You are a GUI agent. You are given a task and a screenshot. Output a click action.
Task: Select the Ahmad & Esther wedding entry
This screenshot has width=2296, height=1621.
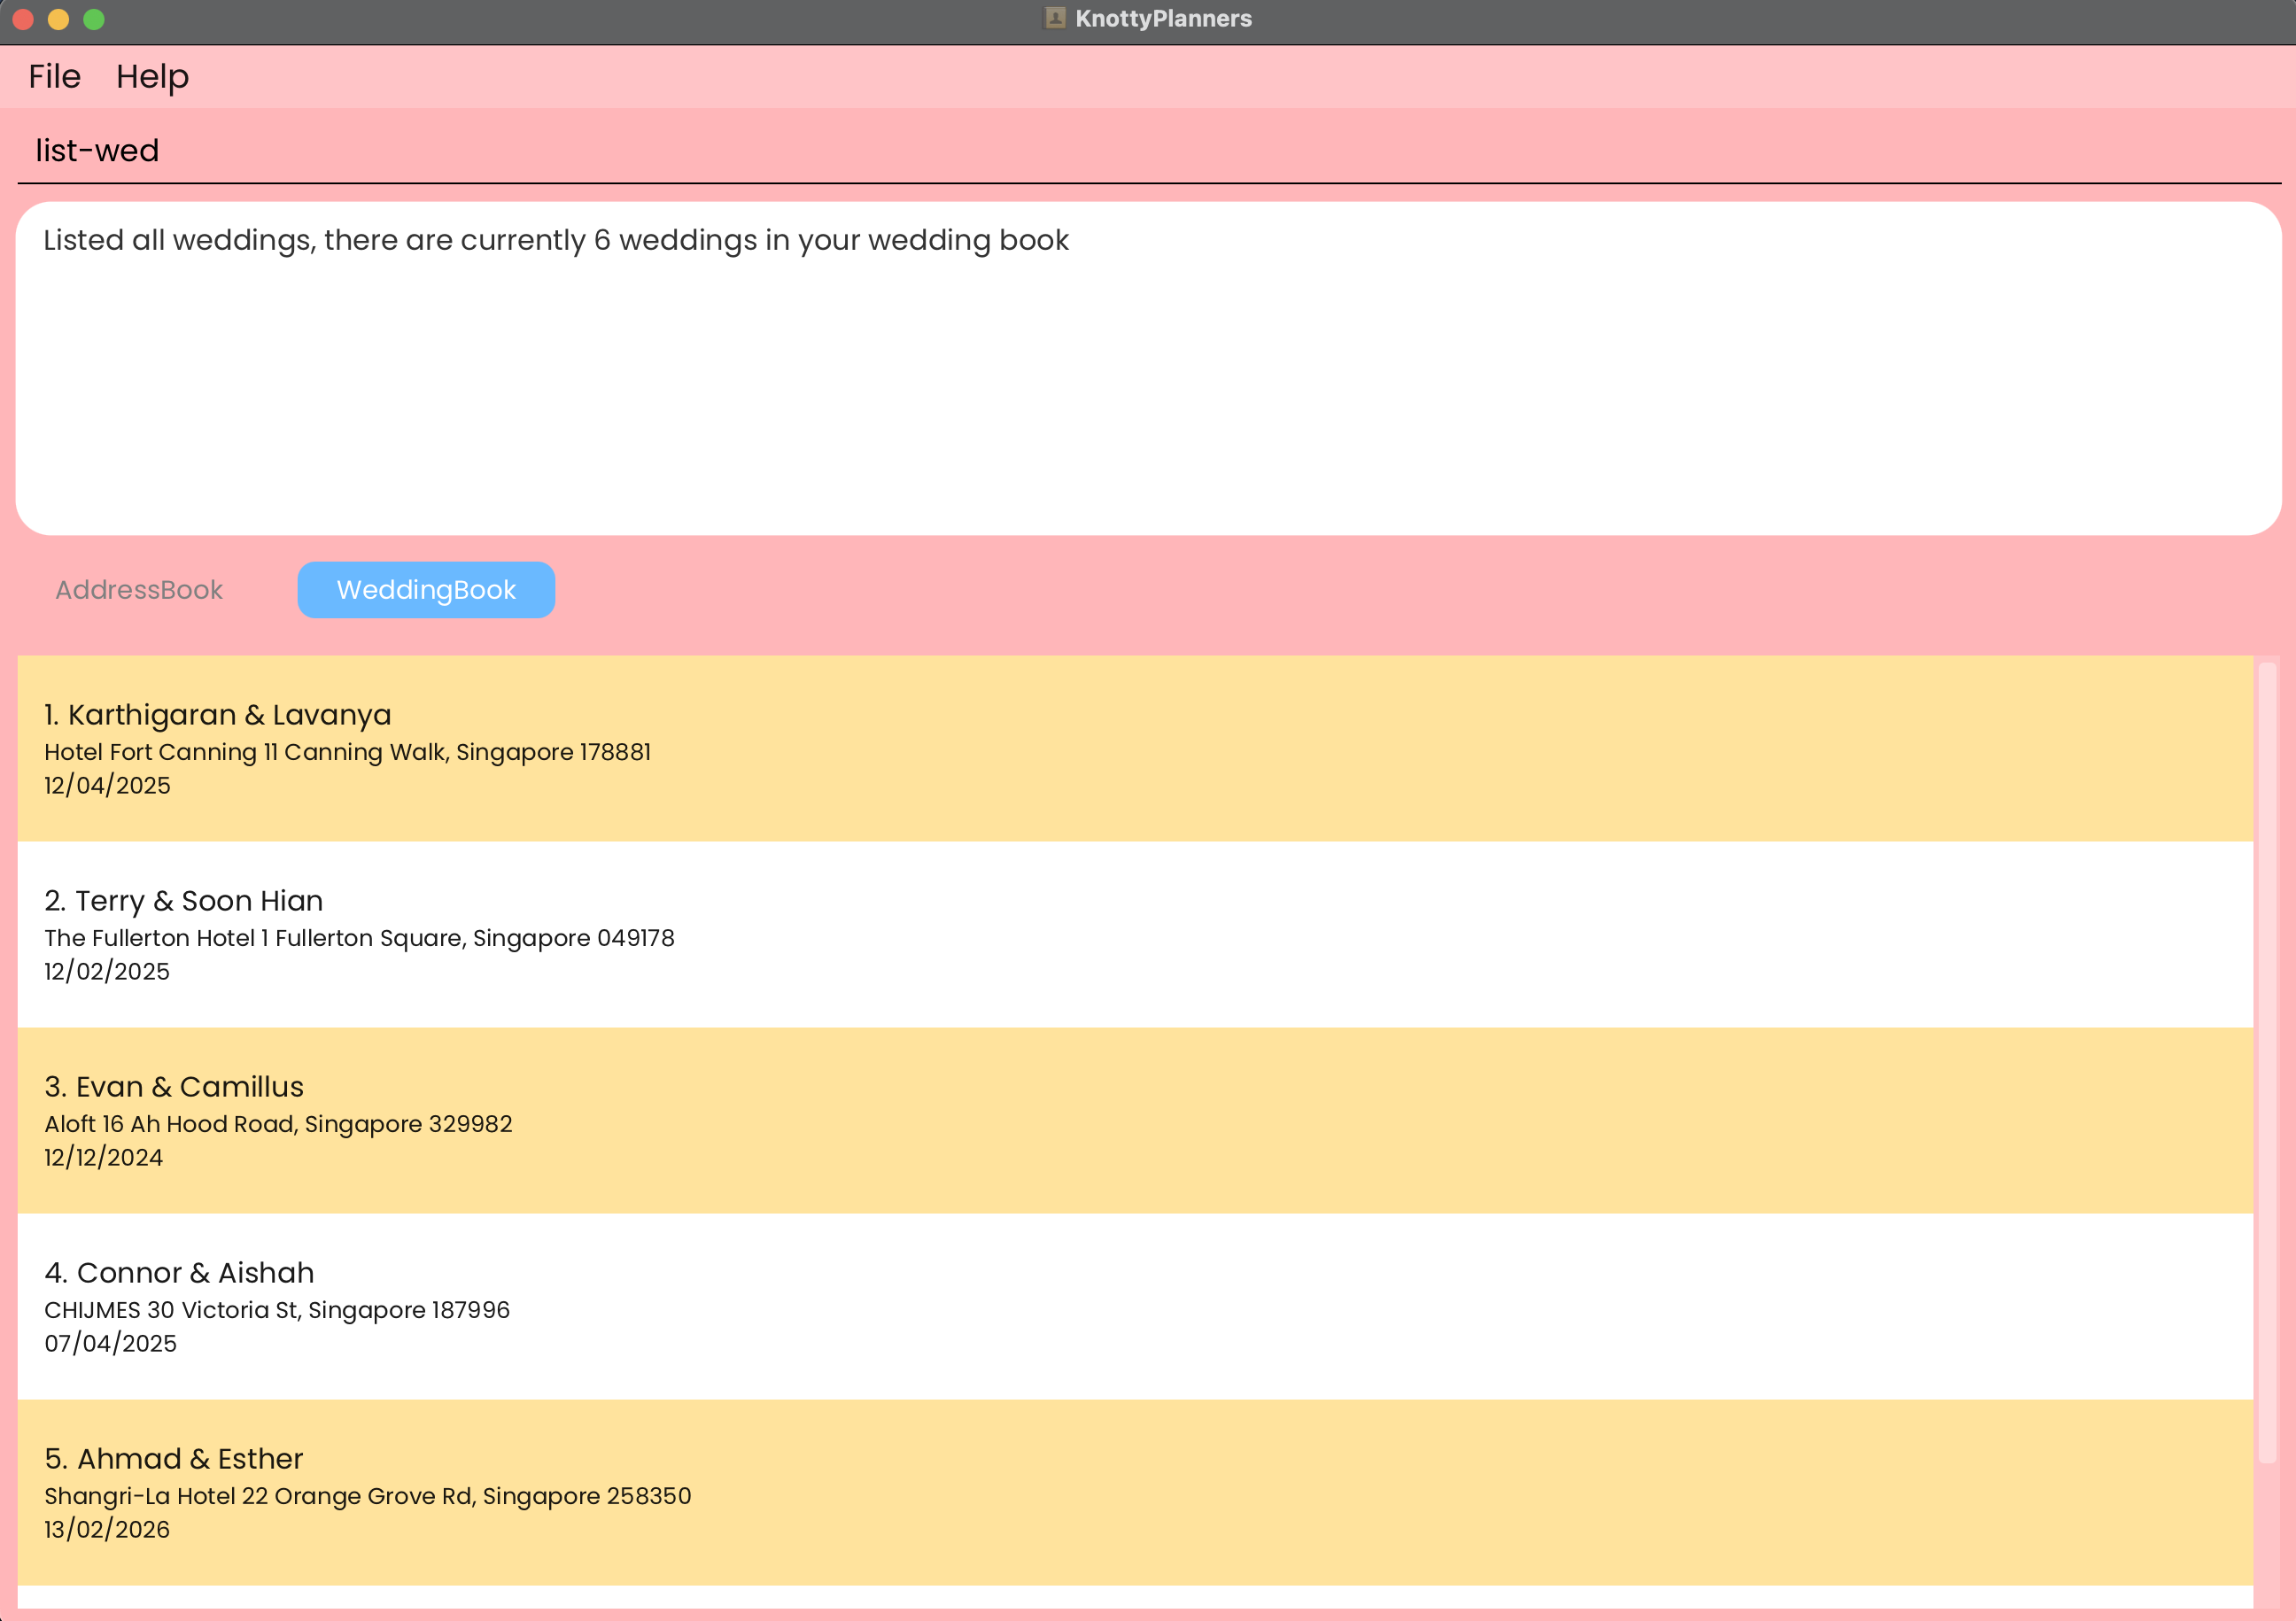point(1134,1492)
